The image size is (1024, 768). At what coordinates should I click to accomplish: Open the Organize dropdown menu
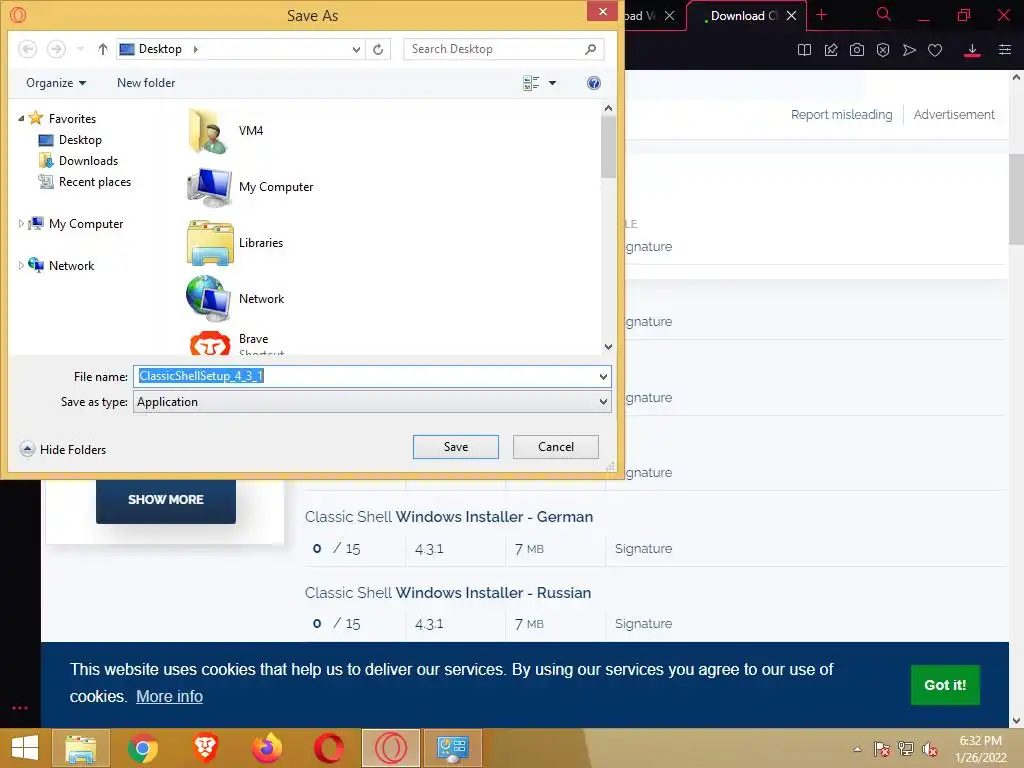(x=56, y=83)
